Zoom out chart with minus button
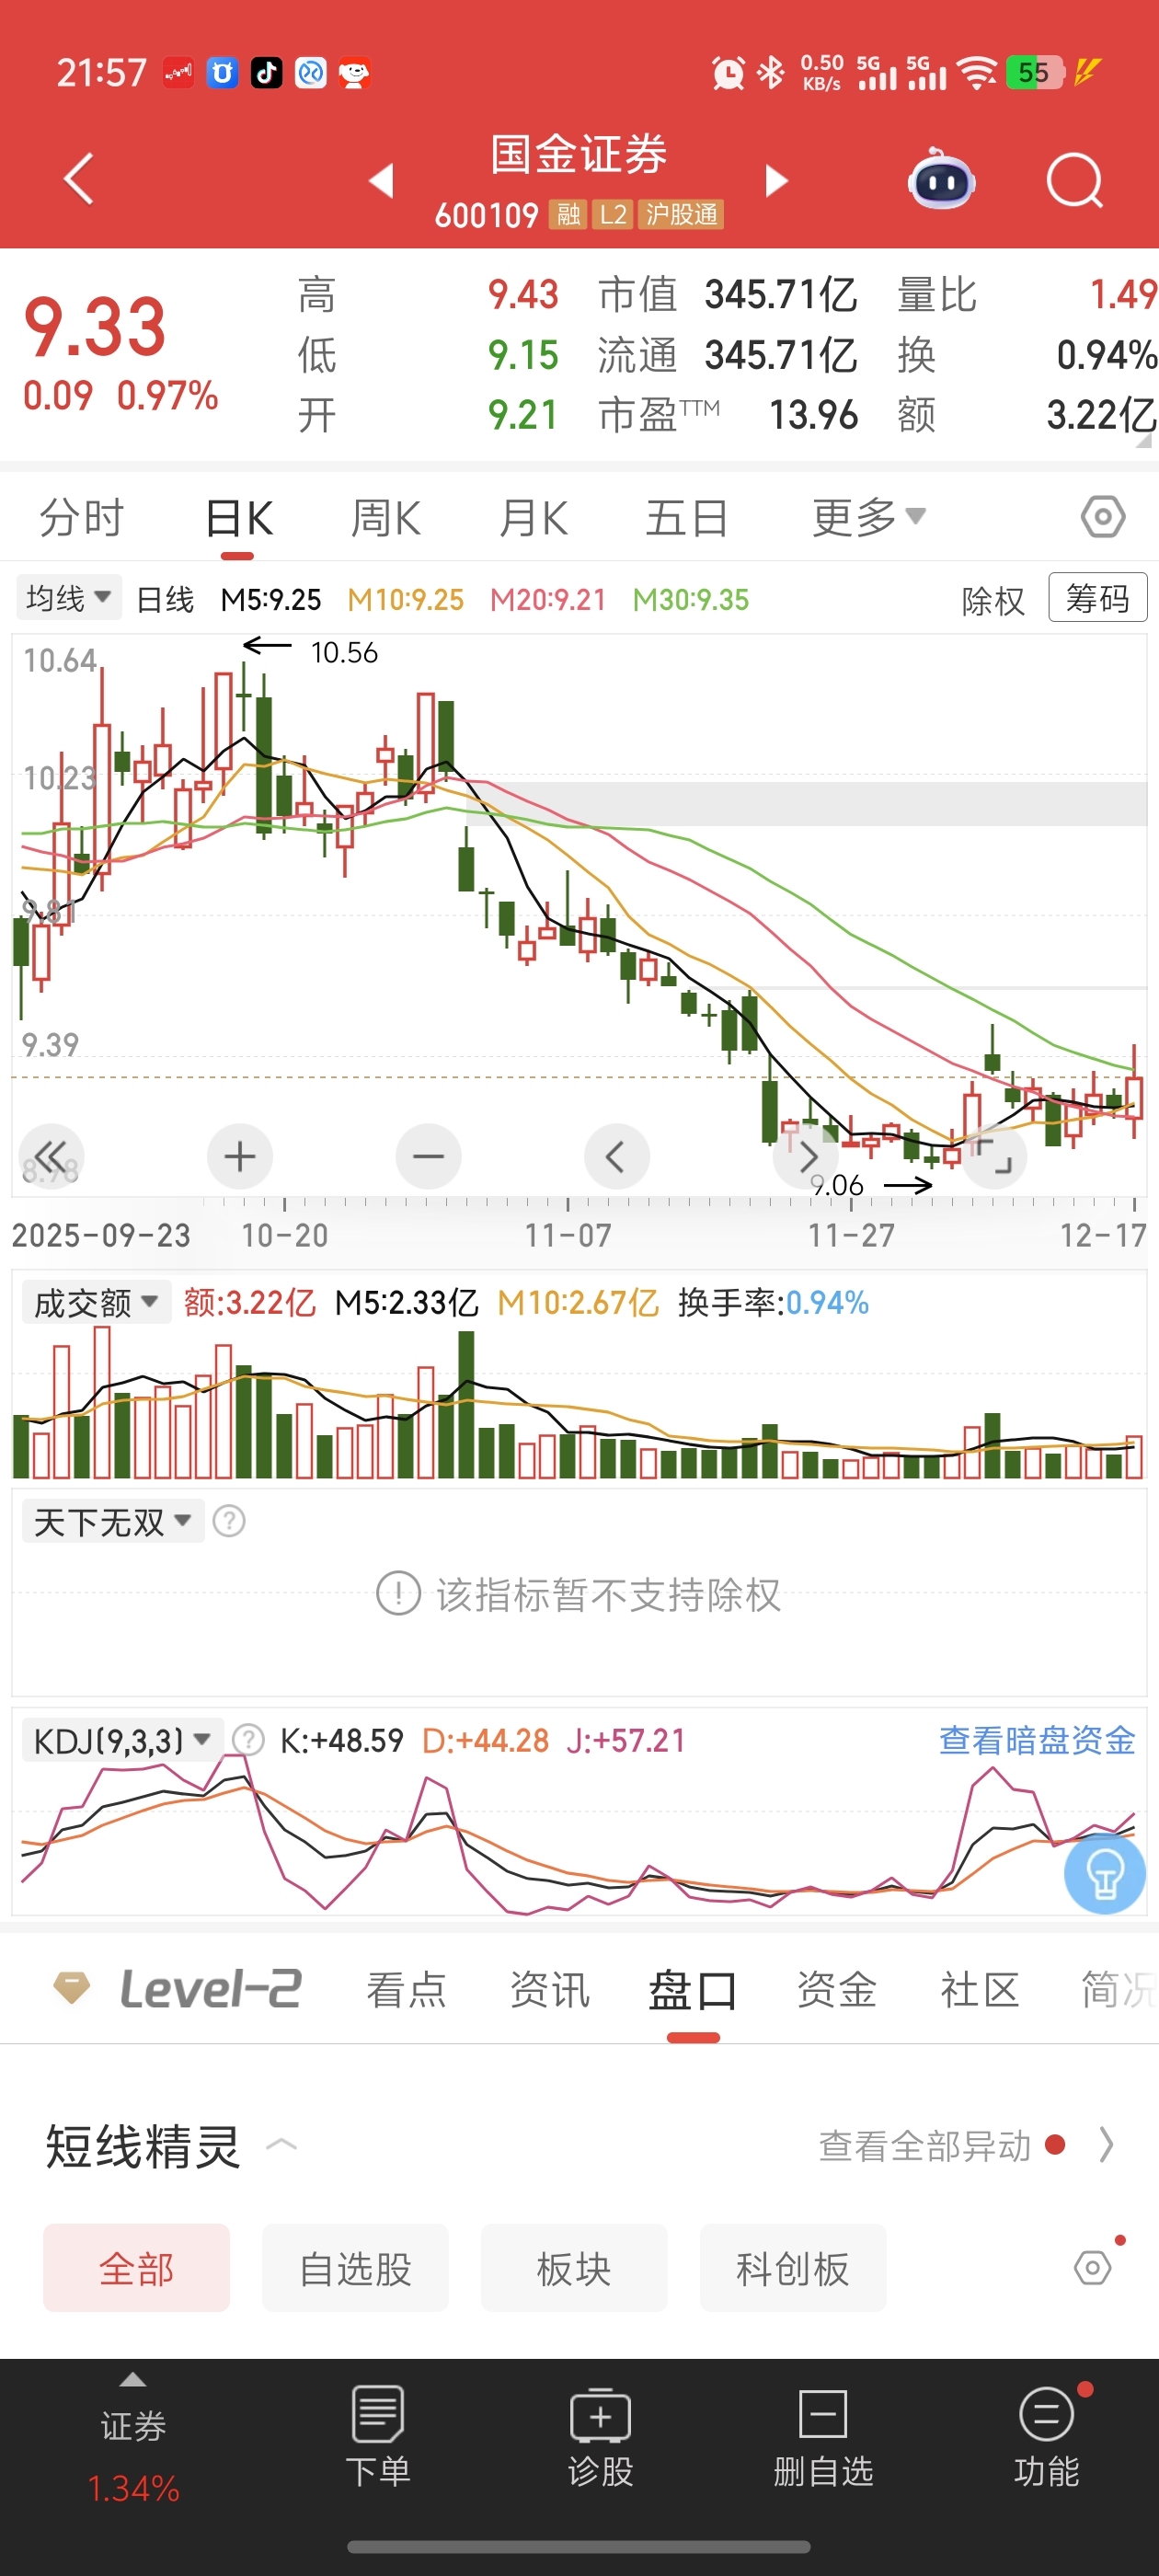This screenshot has width=1159, height=2576. pos(428,1157)
